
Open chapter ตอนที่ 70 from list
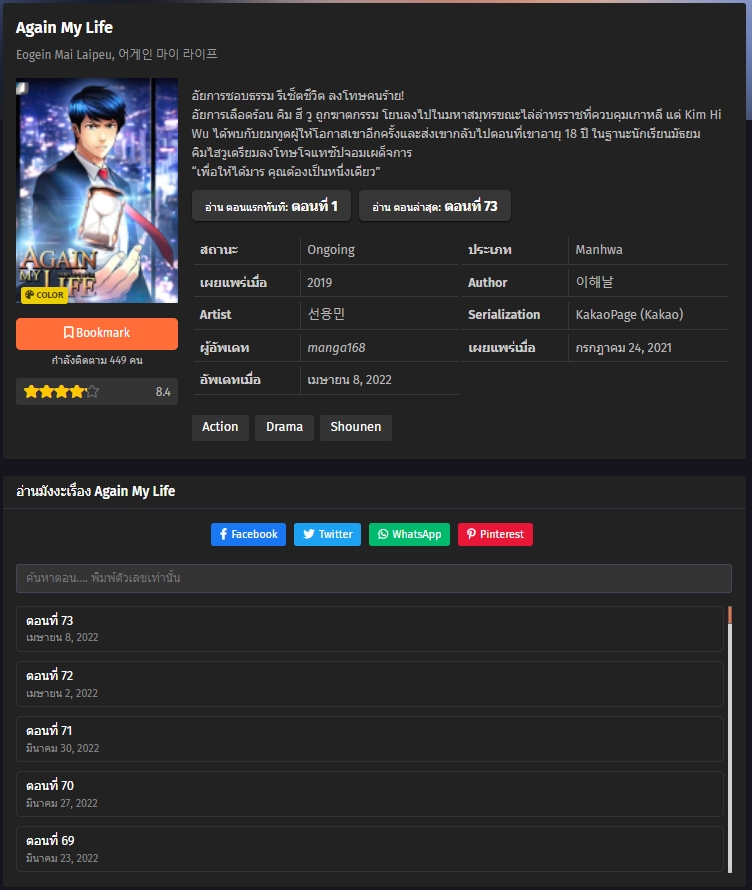(369, 794)
